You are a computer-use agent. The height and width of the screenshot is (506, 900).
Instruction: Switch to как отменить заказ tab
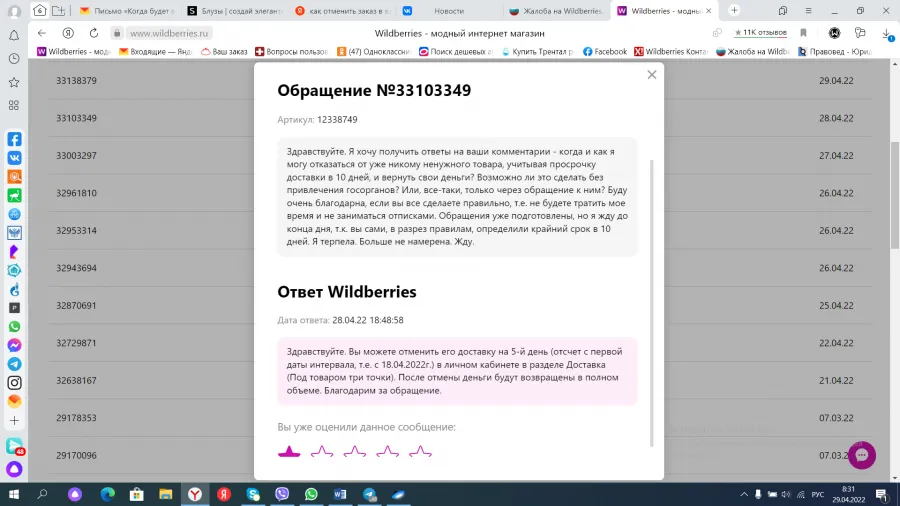[x=343, y=11]
